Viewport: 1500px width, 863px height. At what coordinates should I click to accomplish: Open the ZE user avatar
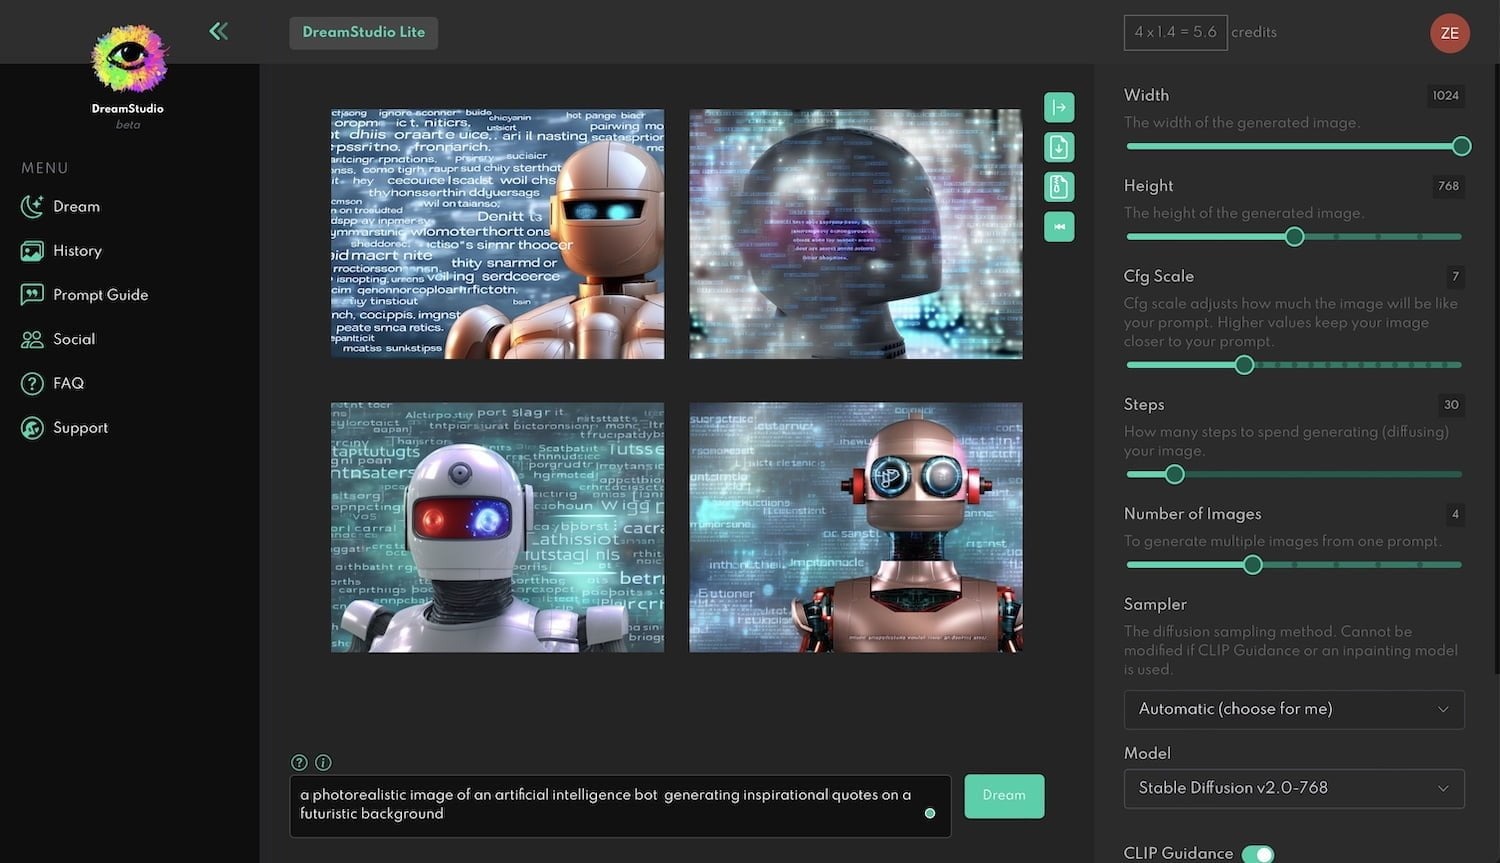click(x=1449, y=33)
